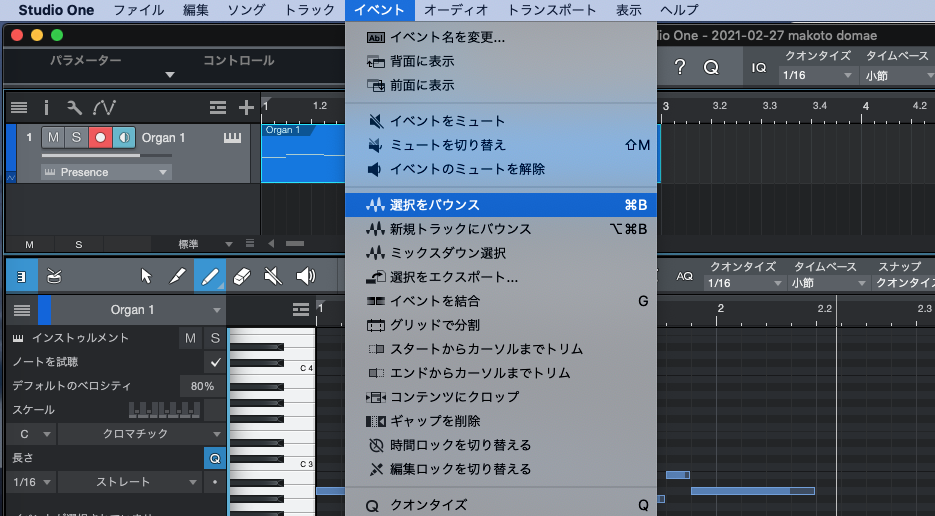
Task: Open scale key C dropdown
Action: (x=32, y=434)
